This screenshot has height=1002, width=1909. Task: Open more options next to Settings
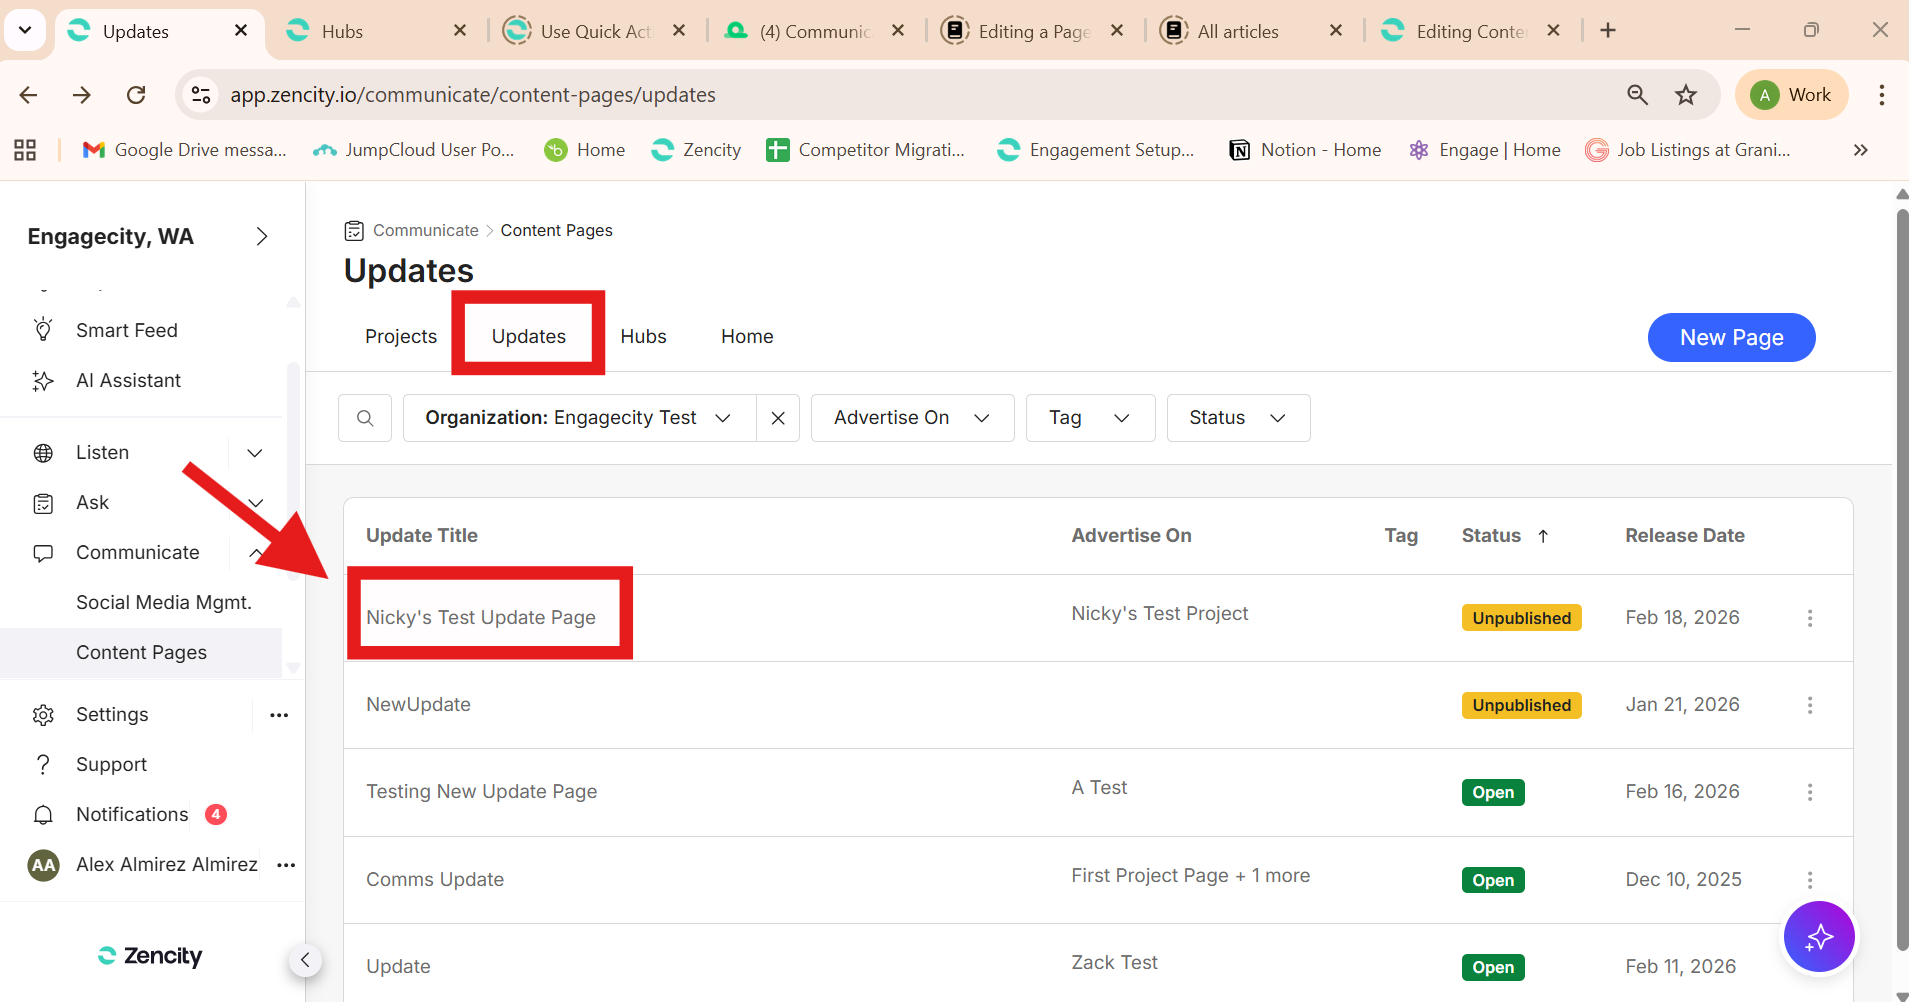(x=279, y=715)
